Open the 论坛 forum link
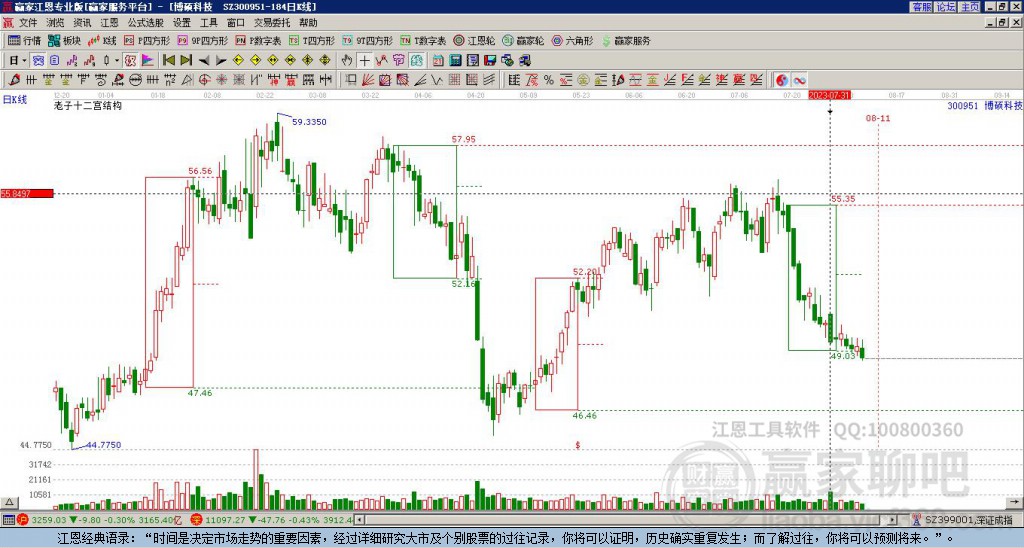1024x548 pixels. (x=946, y=7)
